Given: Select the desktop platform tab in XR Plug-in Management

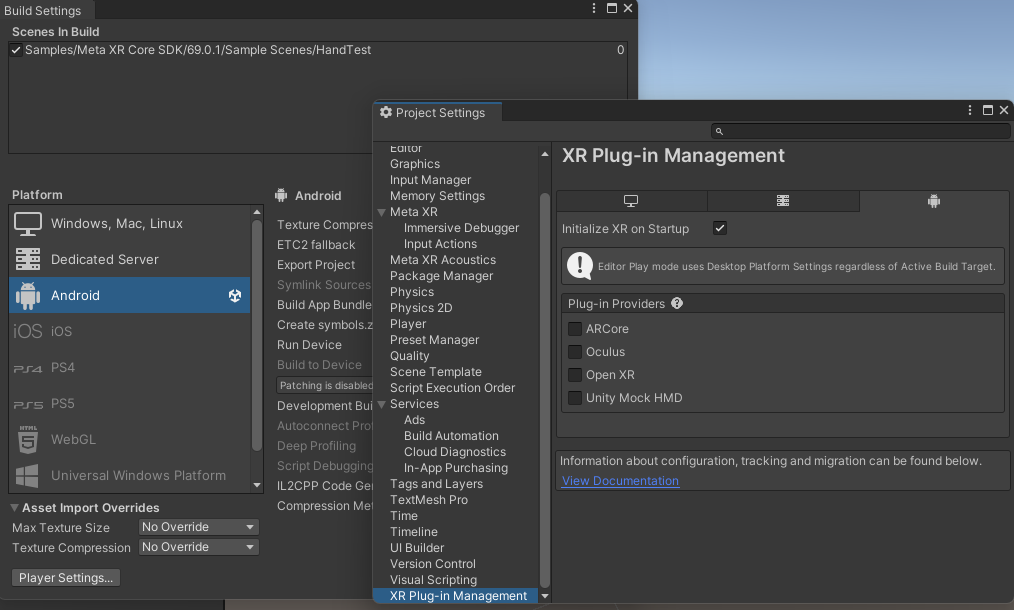Looking at the screenshot, I should click(x=631, y=201).
